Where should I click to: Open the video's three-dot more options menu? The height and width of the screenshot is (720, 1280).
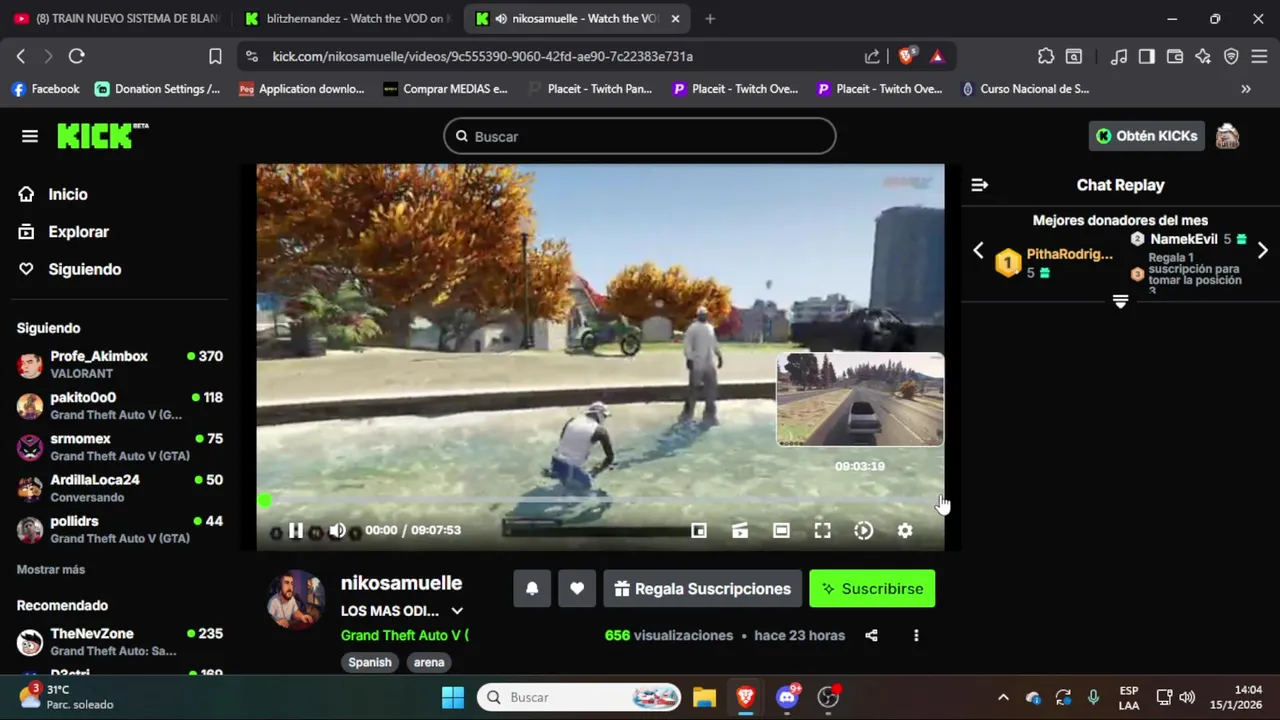(916, 635)
